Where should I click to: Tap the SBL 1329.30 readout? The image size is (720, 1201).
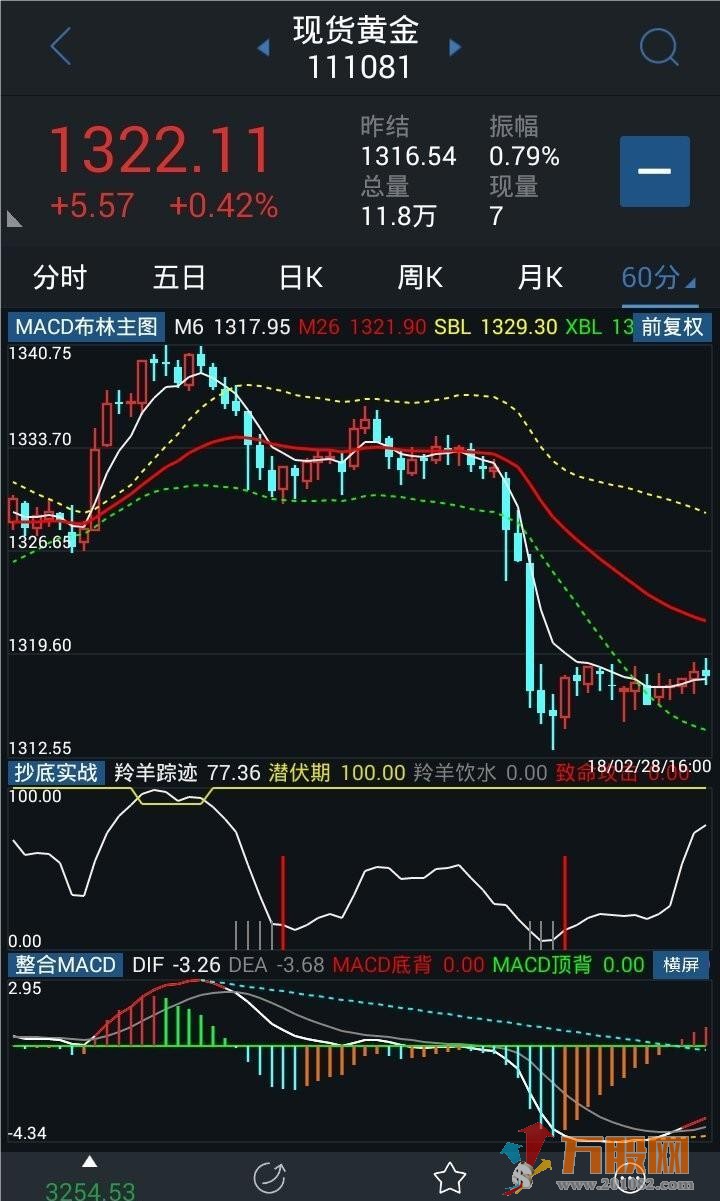[496, 327]
